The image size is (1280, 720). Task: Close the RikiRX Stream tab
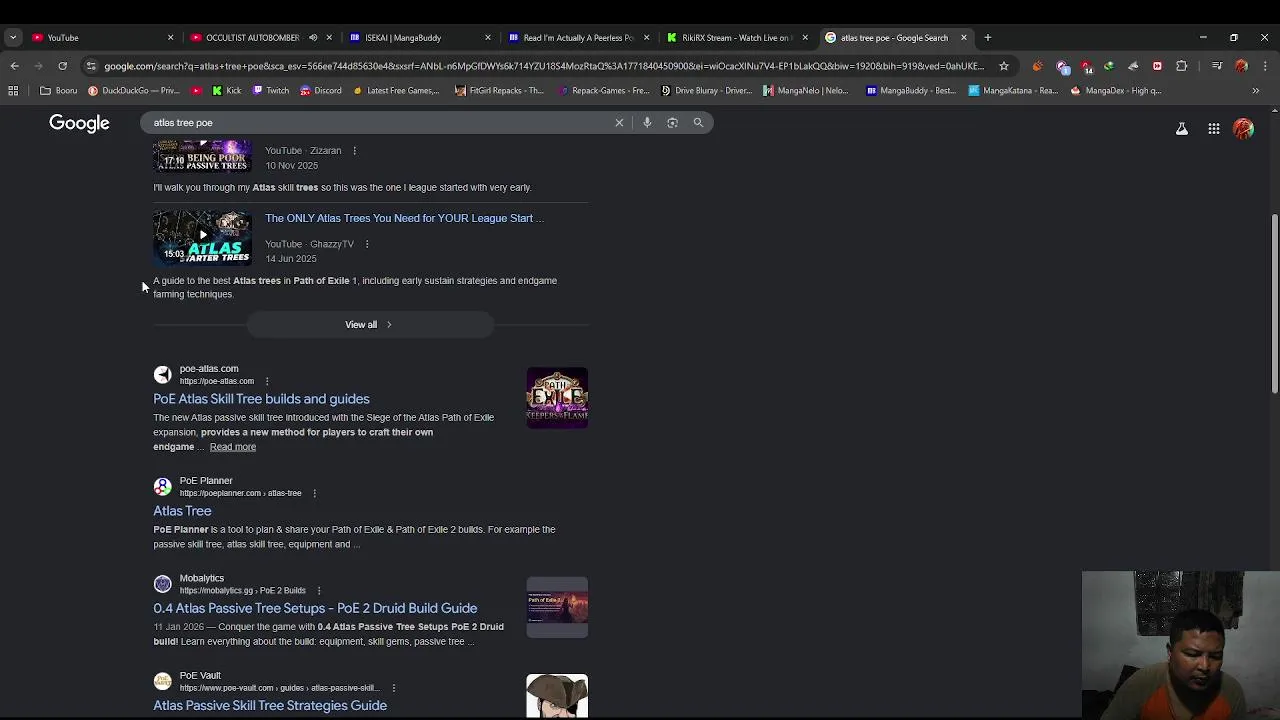coord(805,38)
